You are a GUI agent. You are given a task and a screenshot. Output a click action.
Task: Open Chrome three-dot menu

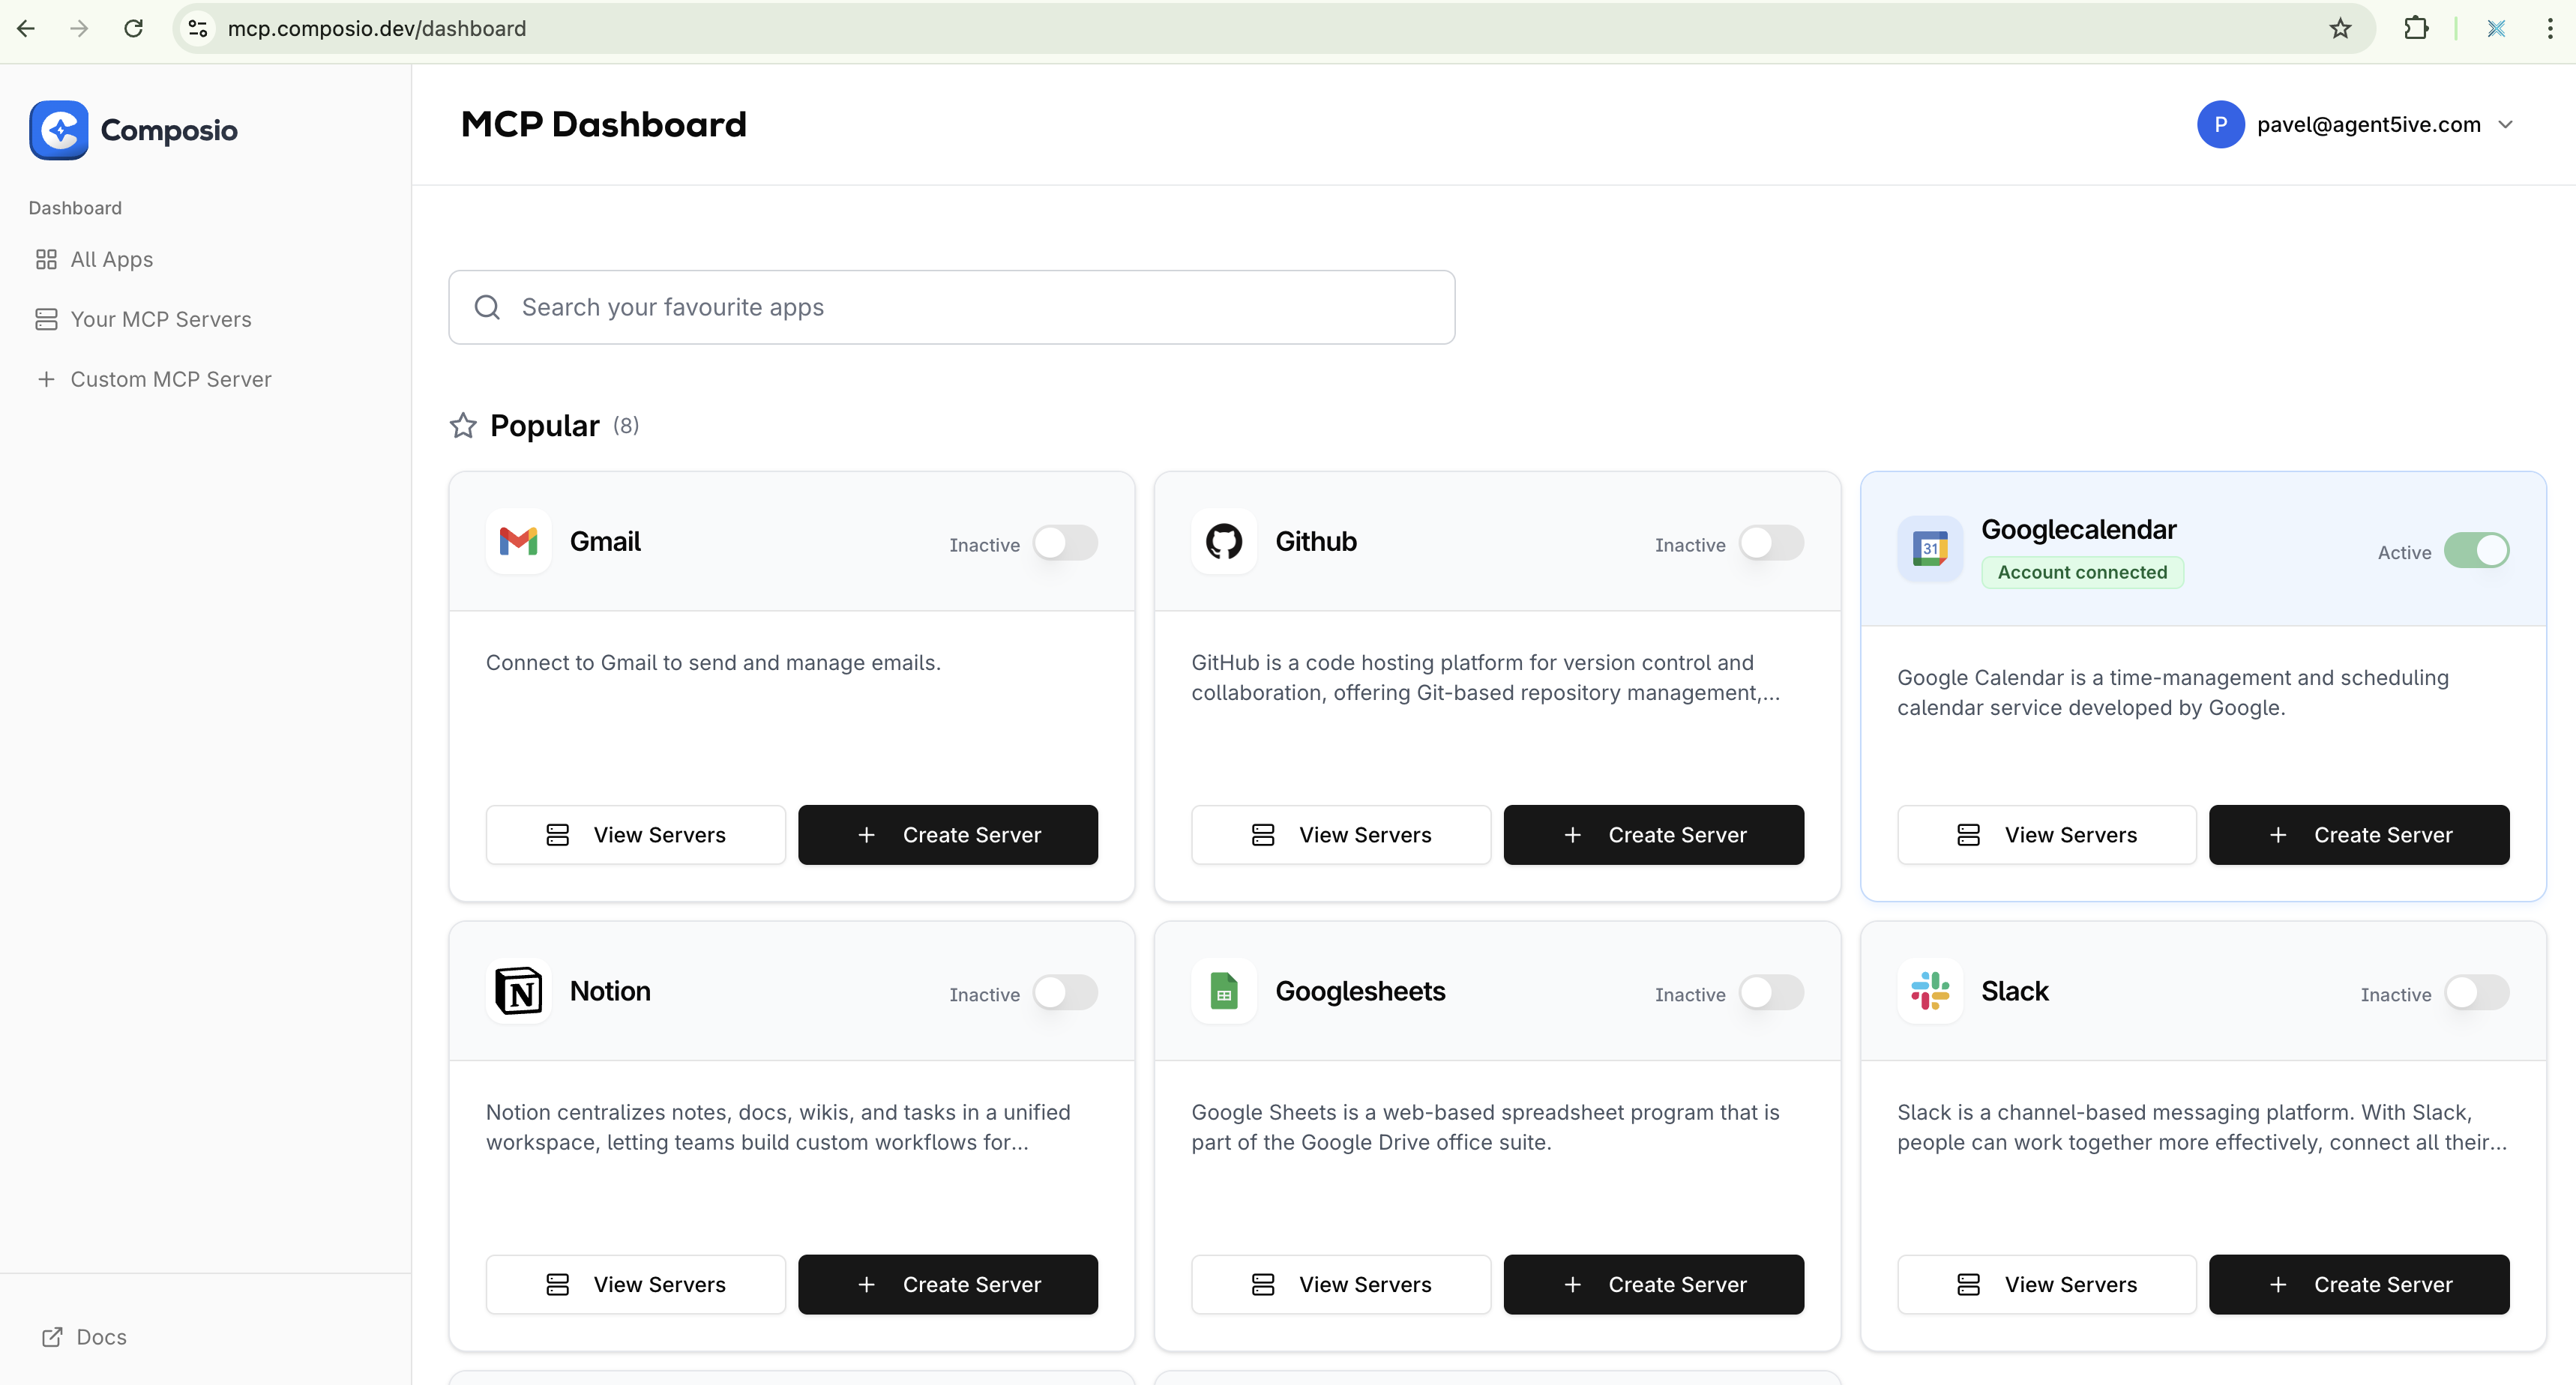pyautogui.click(x=2549, y=28)
